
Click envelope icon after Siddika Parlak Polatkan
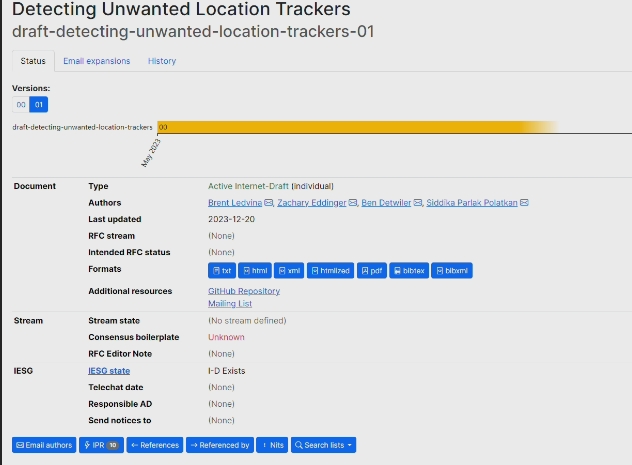click(524, 203)
